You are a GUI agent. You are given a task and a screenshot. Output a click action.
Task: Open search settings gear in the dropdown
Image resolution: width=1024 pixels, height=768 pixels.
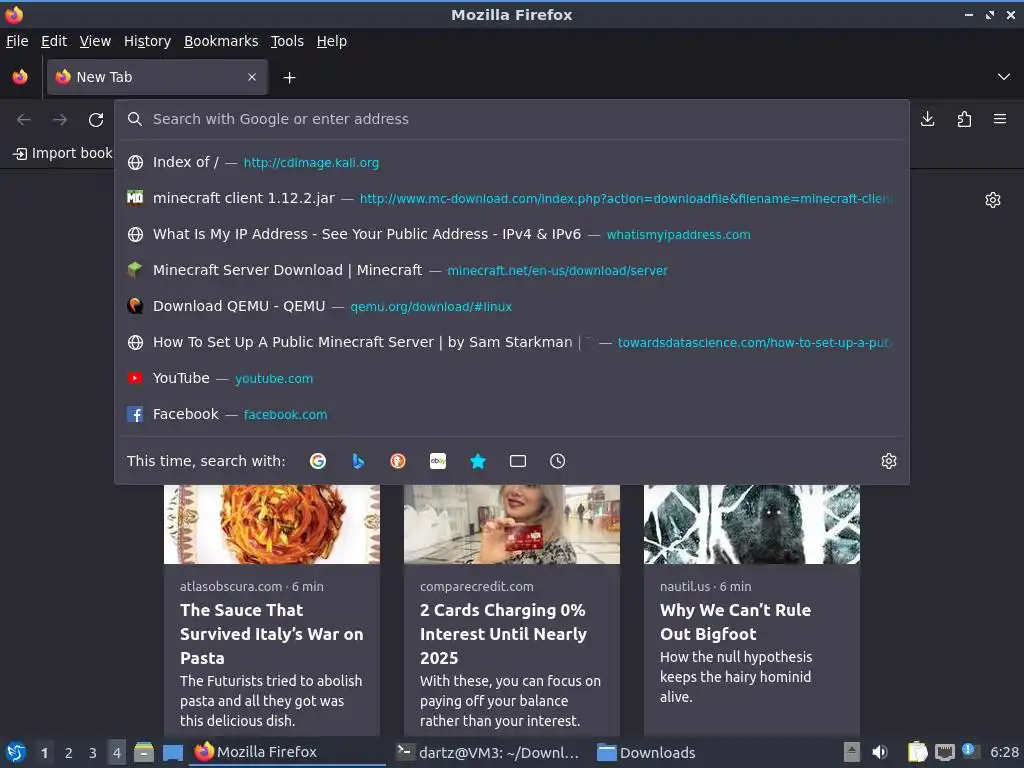coord(889,461)
